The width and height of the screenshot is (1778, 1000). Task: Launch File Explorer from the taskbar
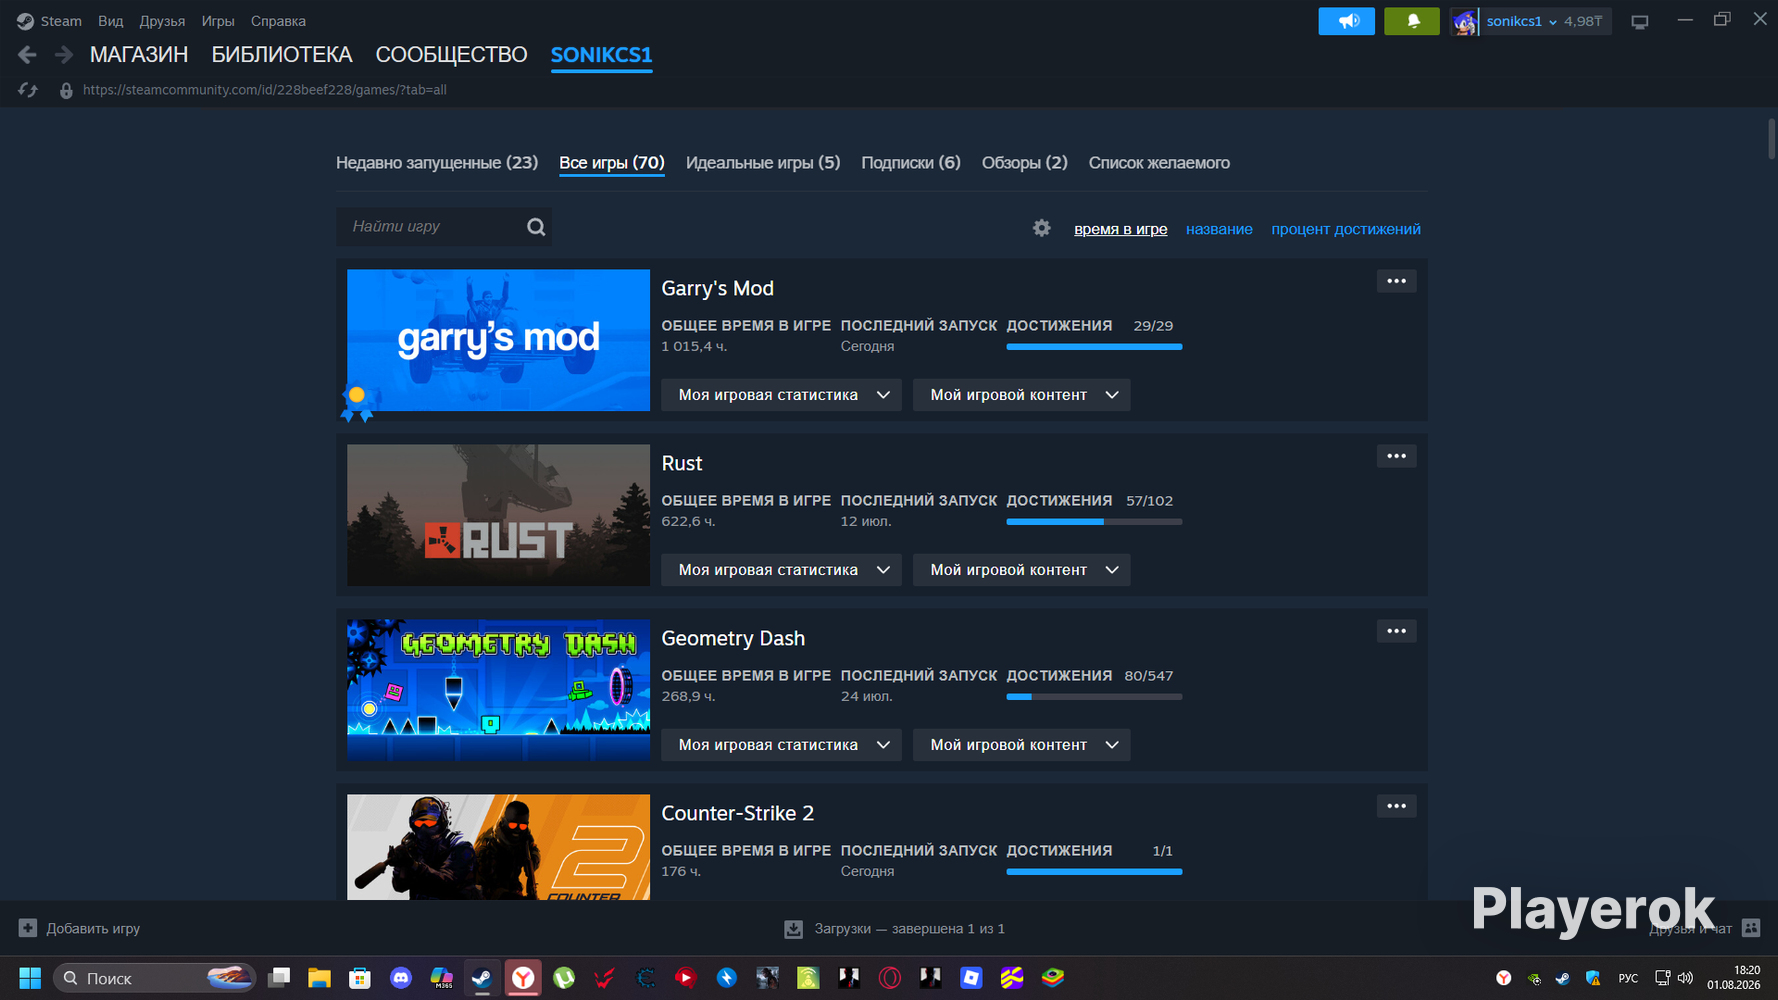click(x=319, y=978)
